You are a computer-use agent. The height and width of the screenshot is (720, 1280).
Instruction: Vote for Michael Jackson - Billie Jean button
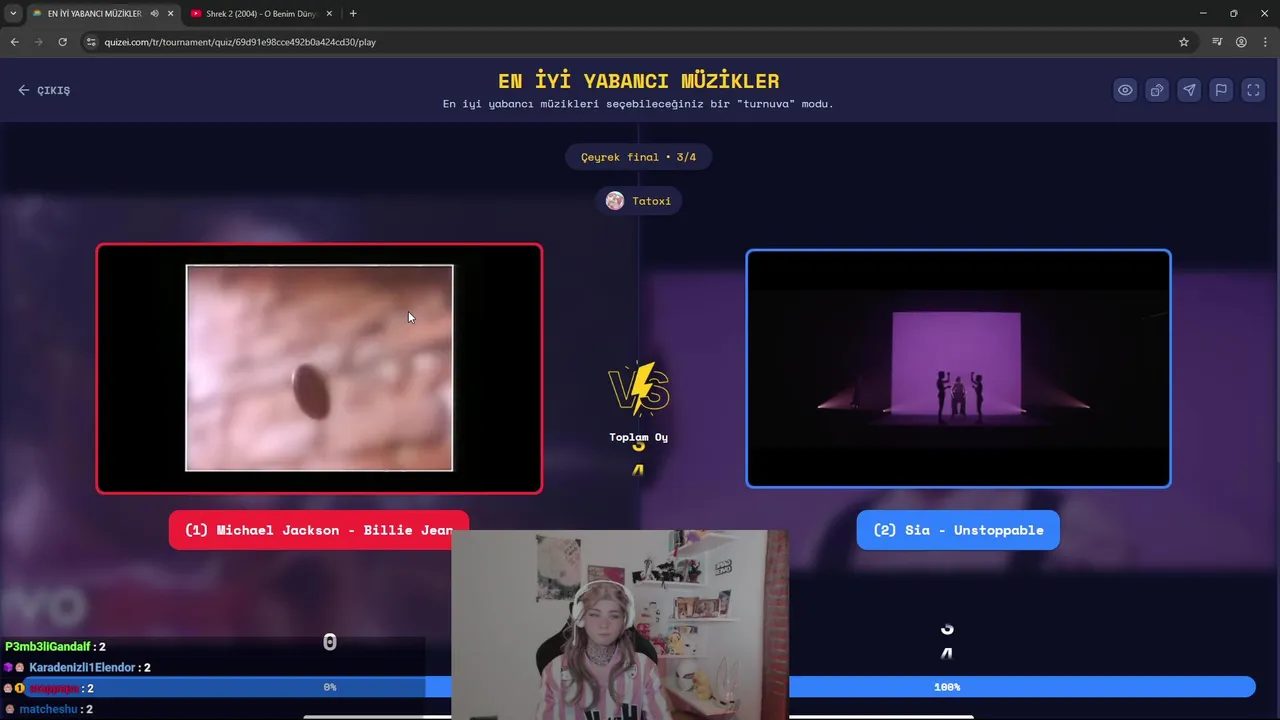click(x=319, y=530)
